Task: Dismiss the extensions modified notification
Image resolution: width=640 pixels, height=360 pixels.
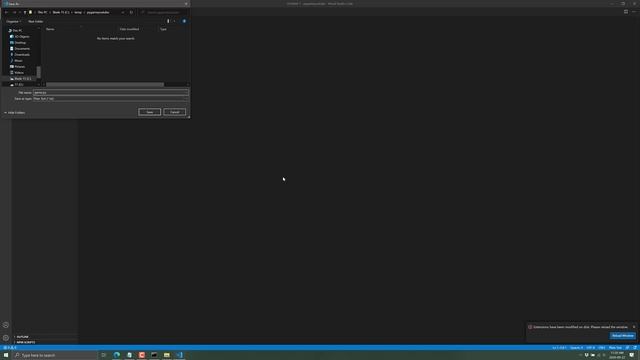Action: [634, 327]
